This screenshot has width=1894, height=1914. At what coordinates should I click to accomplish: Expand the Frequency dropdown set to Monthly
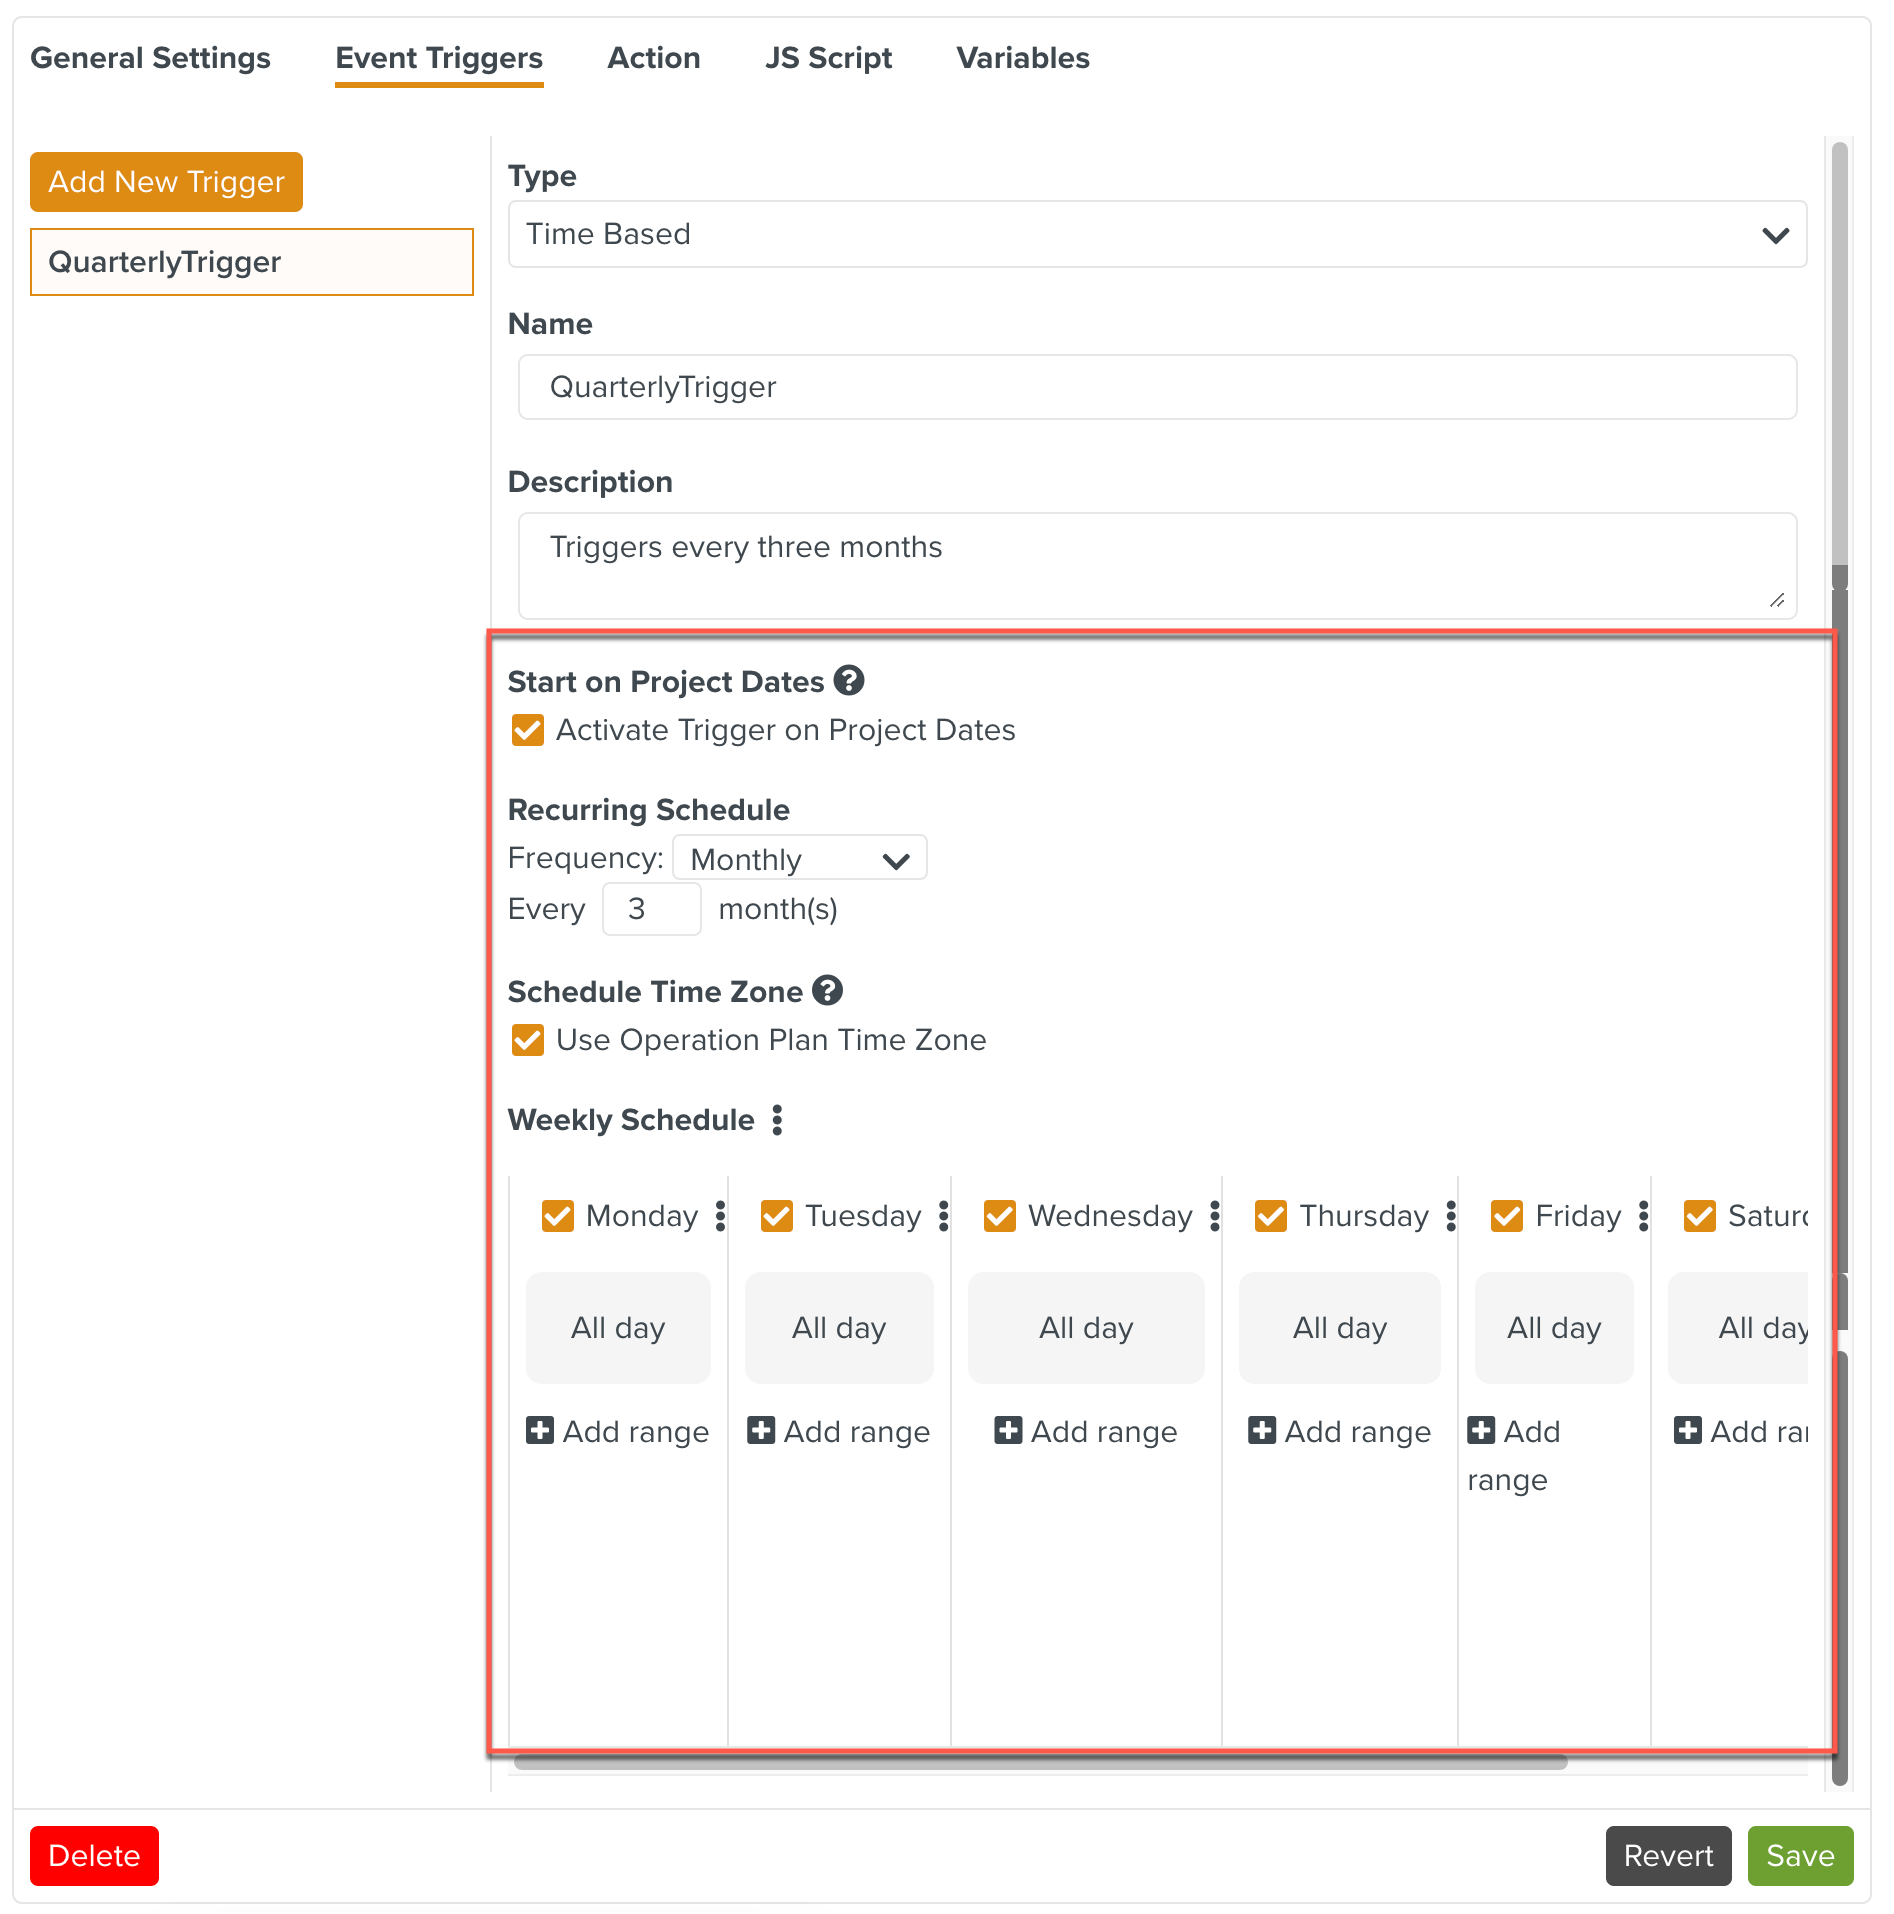tap(799, 859)
